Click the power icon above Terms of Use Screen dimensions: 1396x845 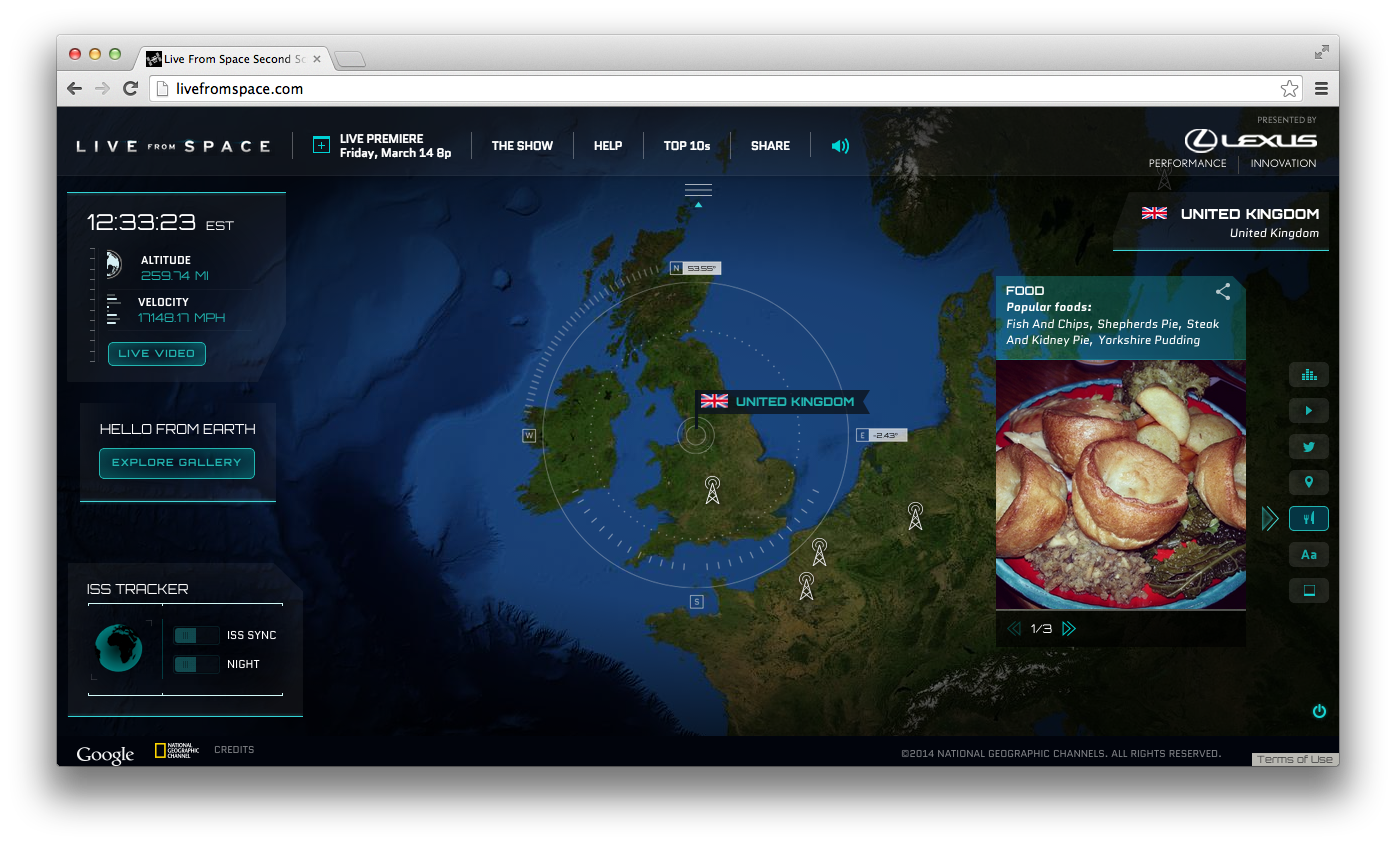(x=1319, y=711)
